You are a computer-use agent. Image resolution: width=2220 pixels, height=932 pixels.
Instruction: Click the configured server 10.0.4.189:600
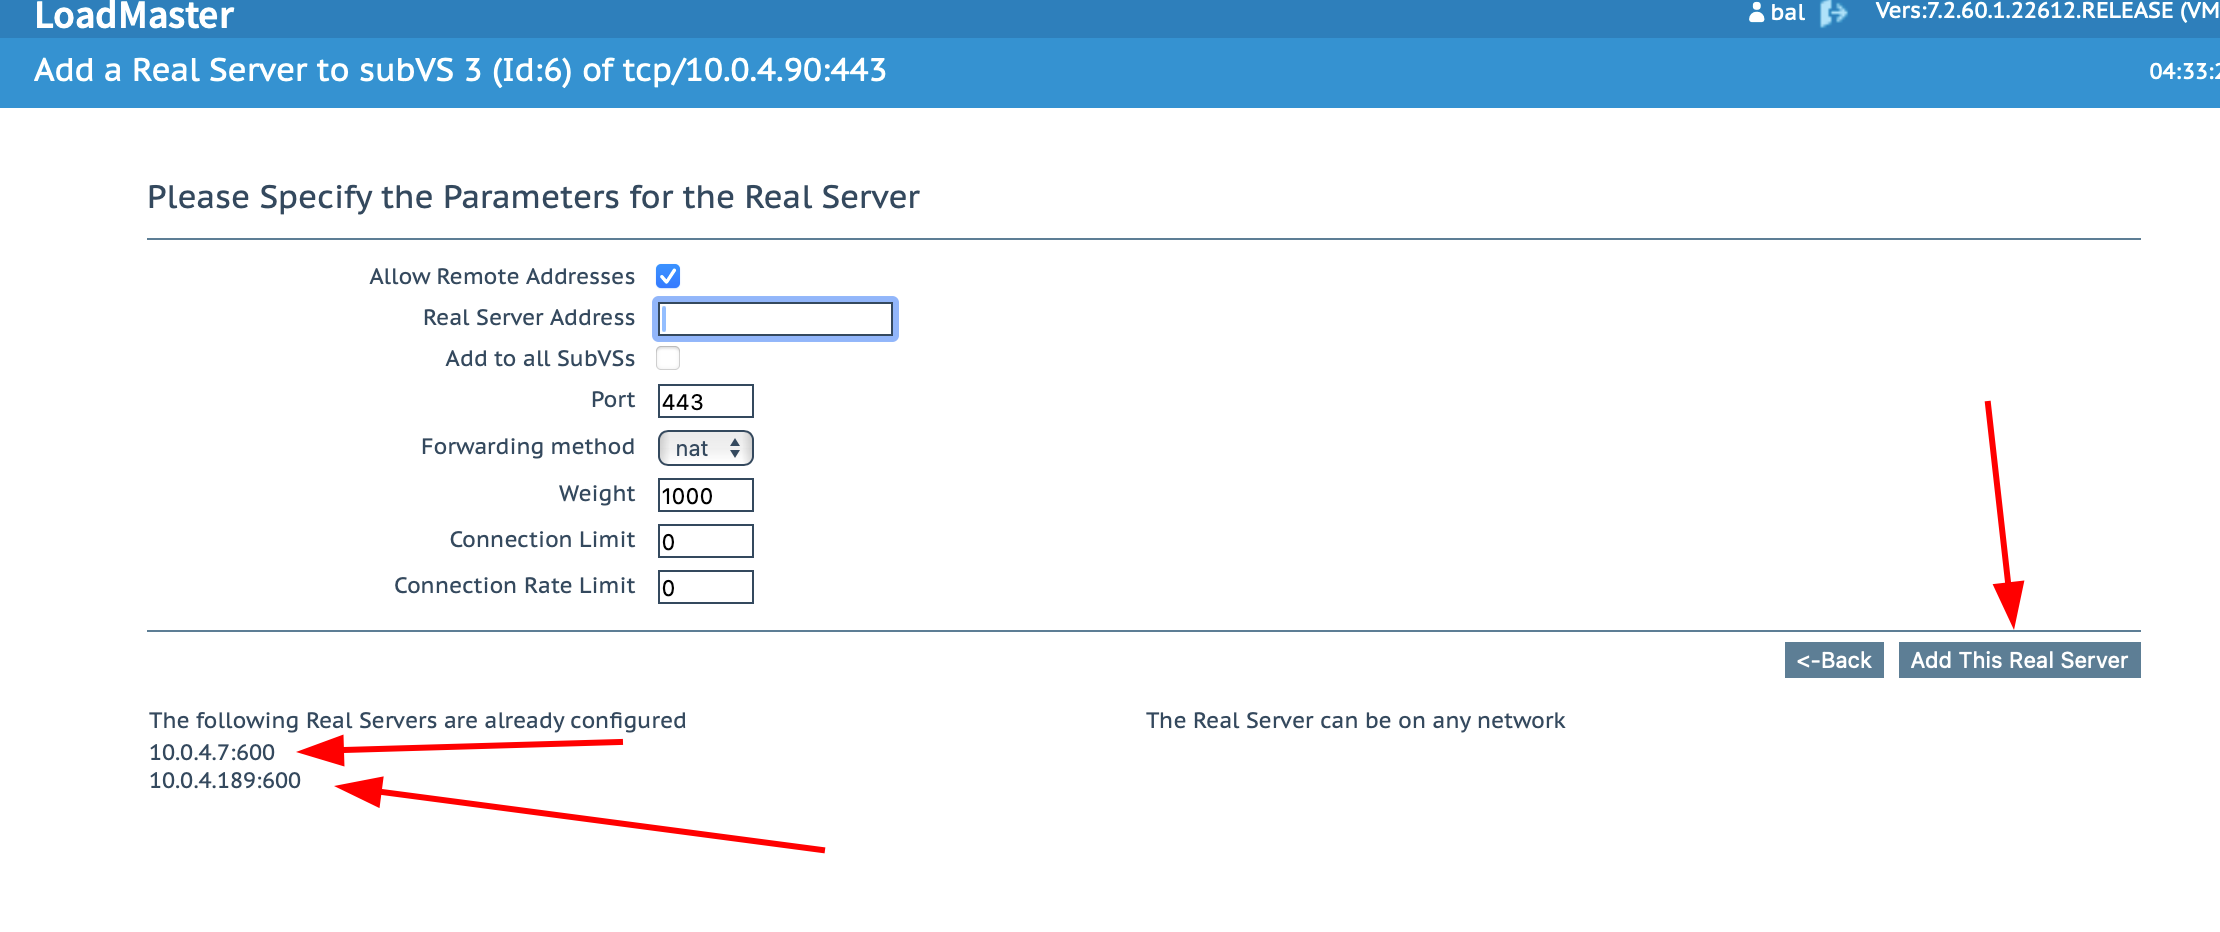pos(225,780)
